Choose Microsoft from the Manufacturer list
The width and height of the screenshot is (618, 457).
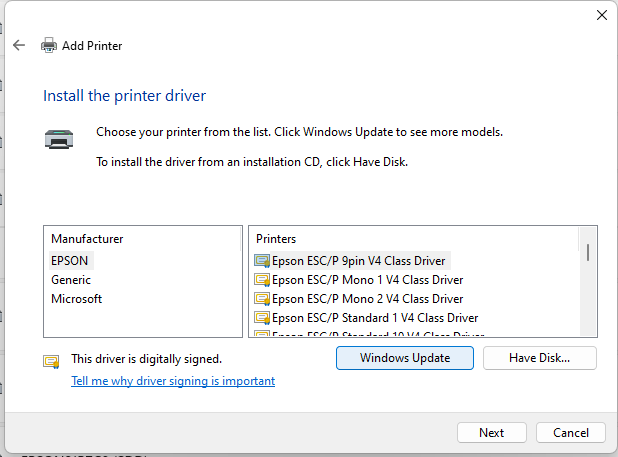tap(76, 298)
